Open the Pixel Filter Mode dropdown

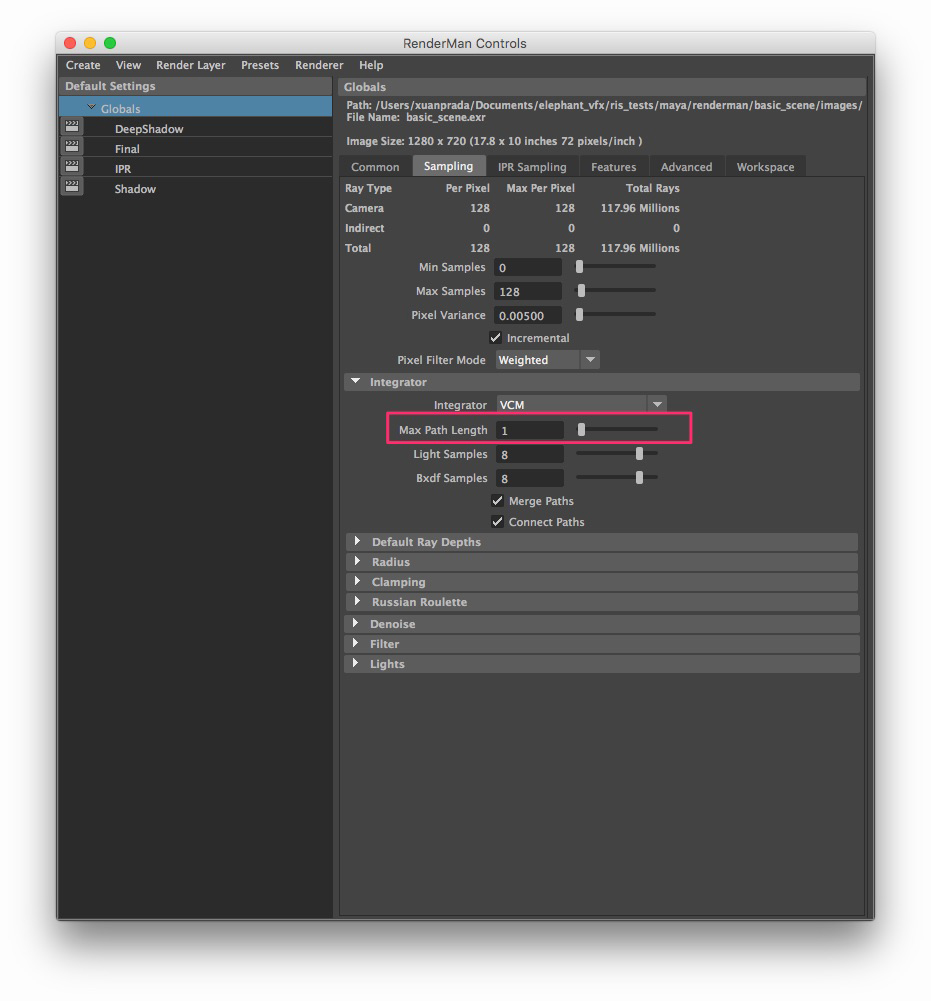point(547,359)
